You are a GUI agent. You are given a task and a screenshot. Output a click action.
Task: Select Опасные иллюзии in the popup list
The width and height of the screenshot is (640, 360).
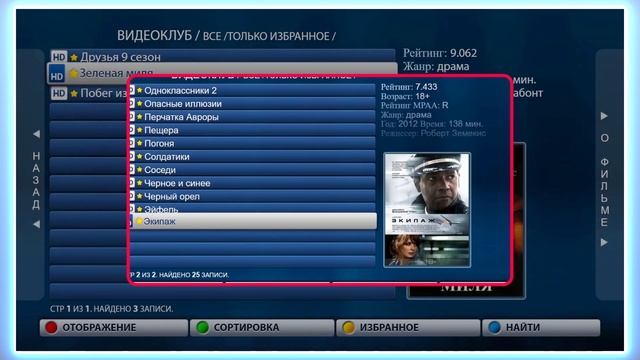253,104
